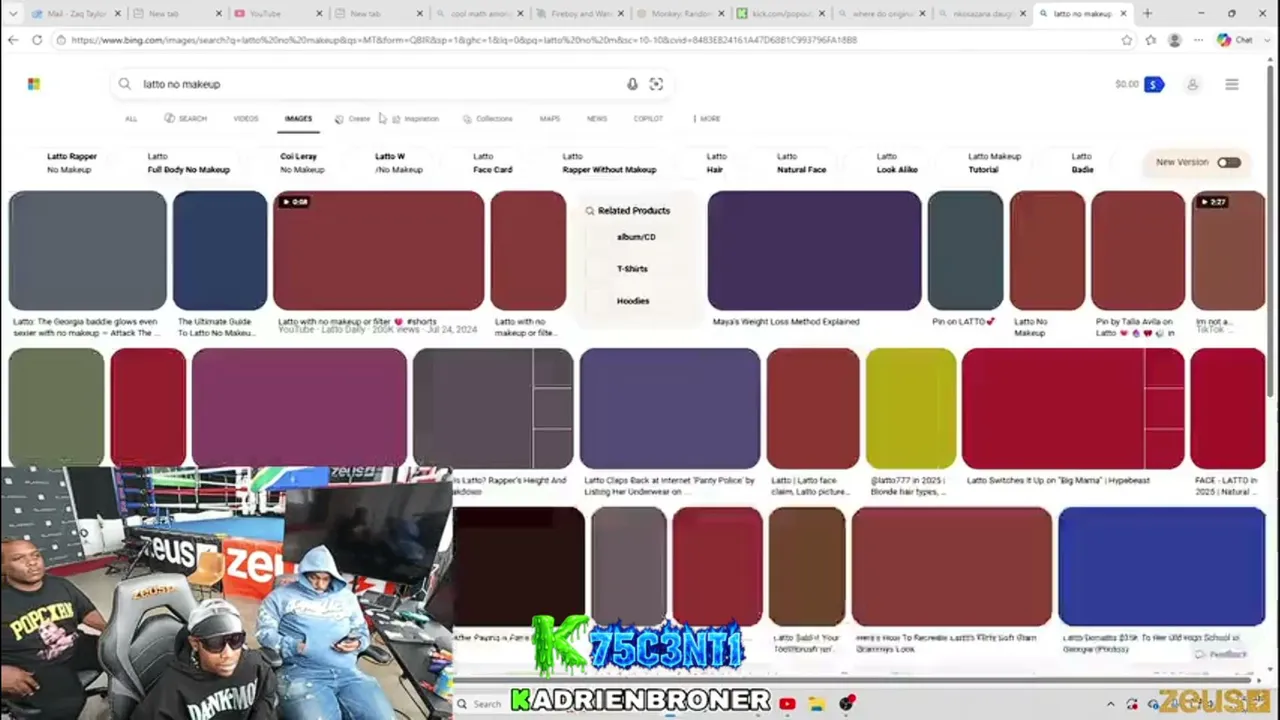Image resolution: width=1280 pixels, height=720 pixels.
Task: Play the 0:08 no makeup shorts video
Action: pos(378,251)
